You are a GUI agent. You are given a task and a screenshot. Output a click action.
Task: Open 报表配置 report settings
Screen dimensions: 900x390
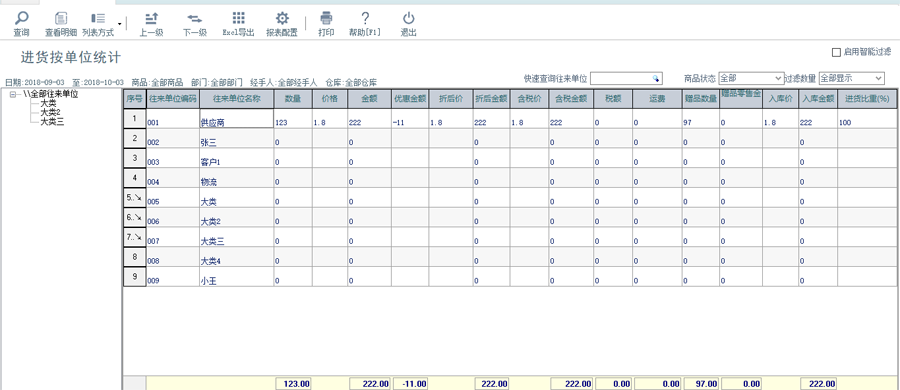282,24
